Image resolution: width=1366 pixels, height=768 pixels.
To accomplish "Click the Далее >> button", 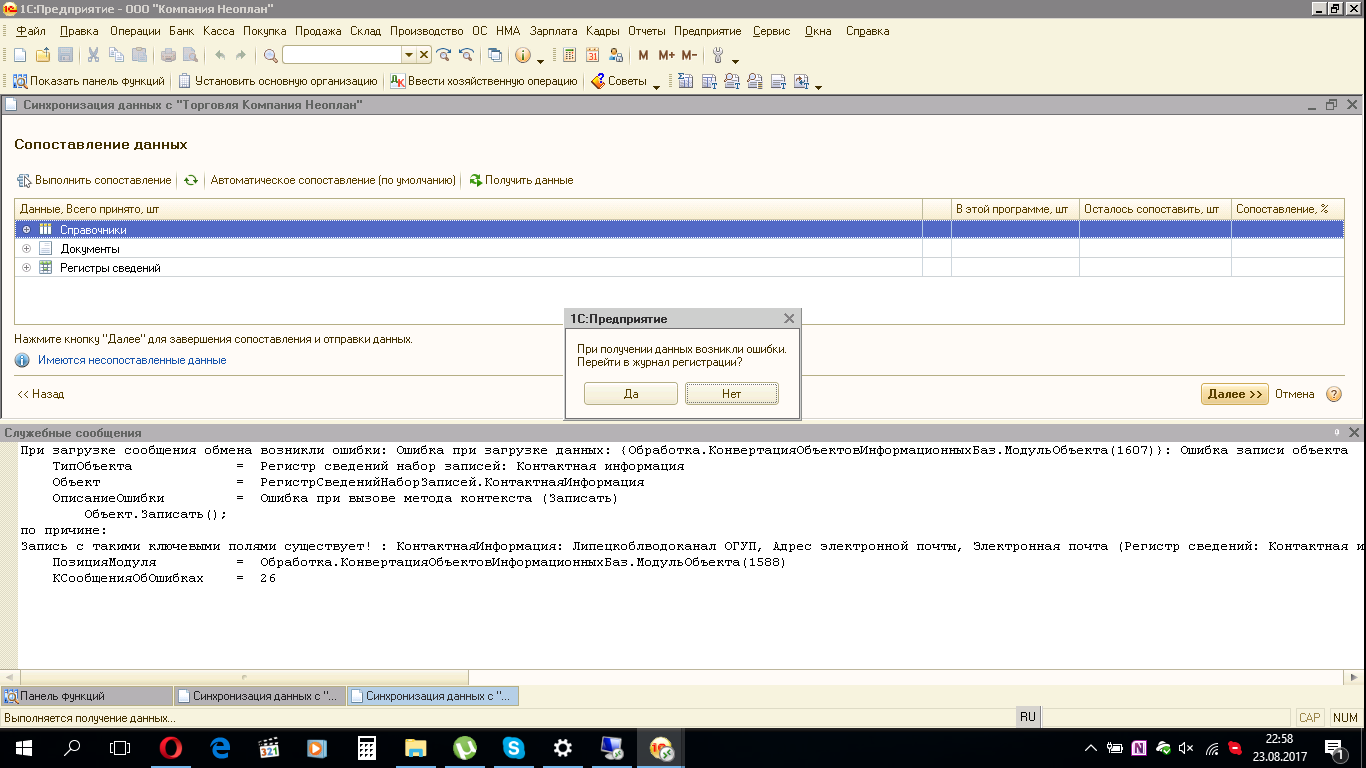I will click(x=1234, y=394).
